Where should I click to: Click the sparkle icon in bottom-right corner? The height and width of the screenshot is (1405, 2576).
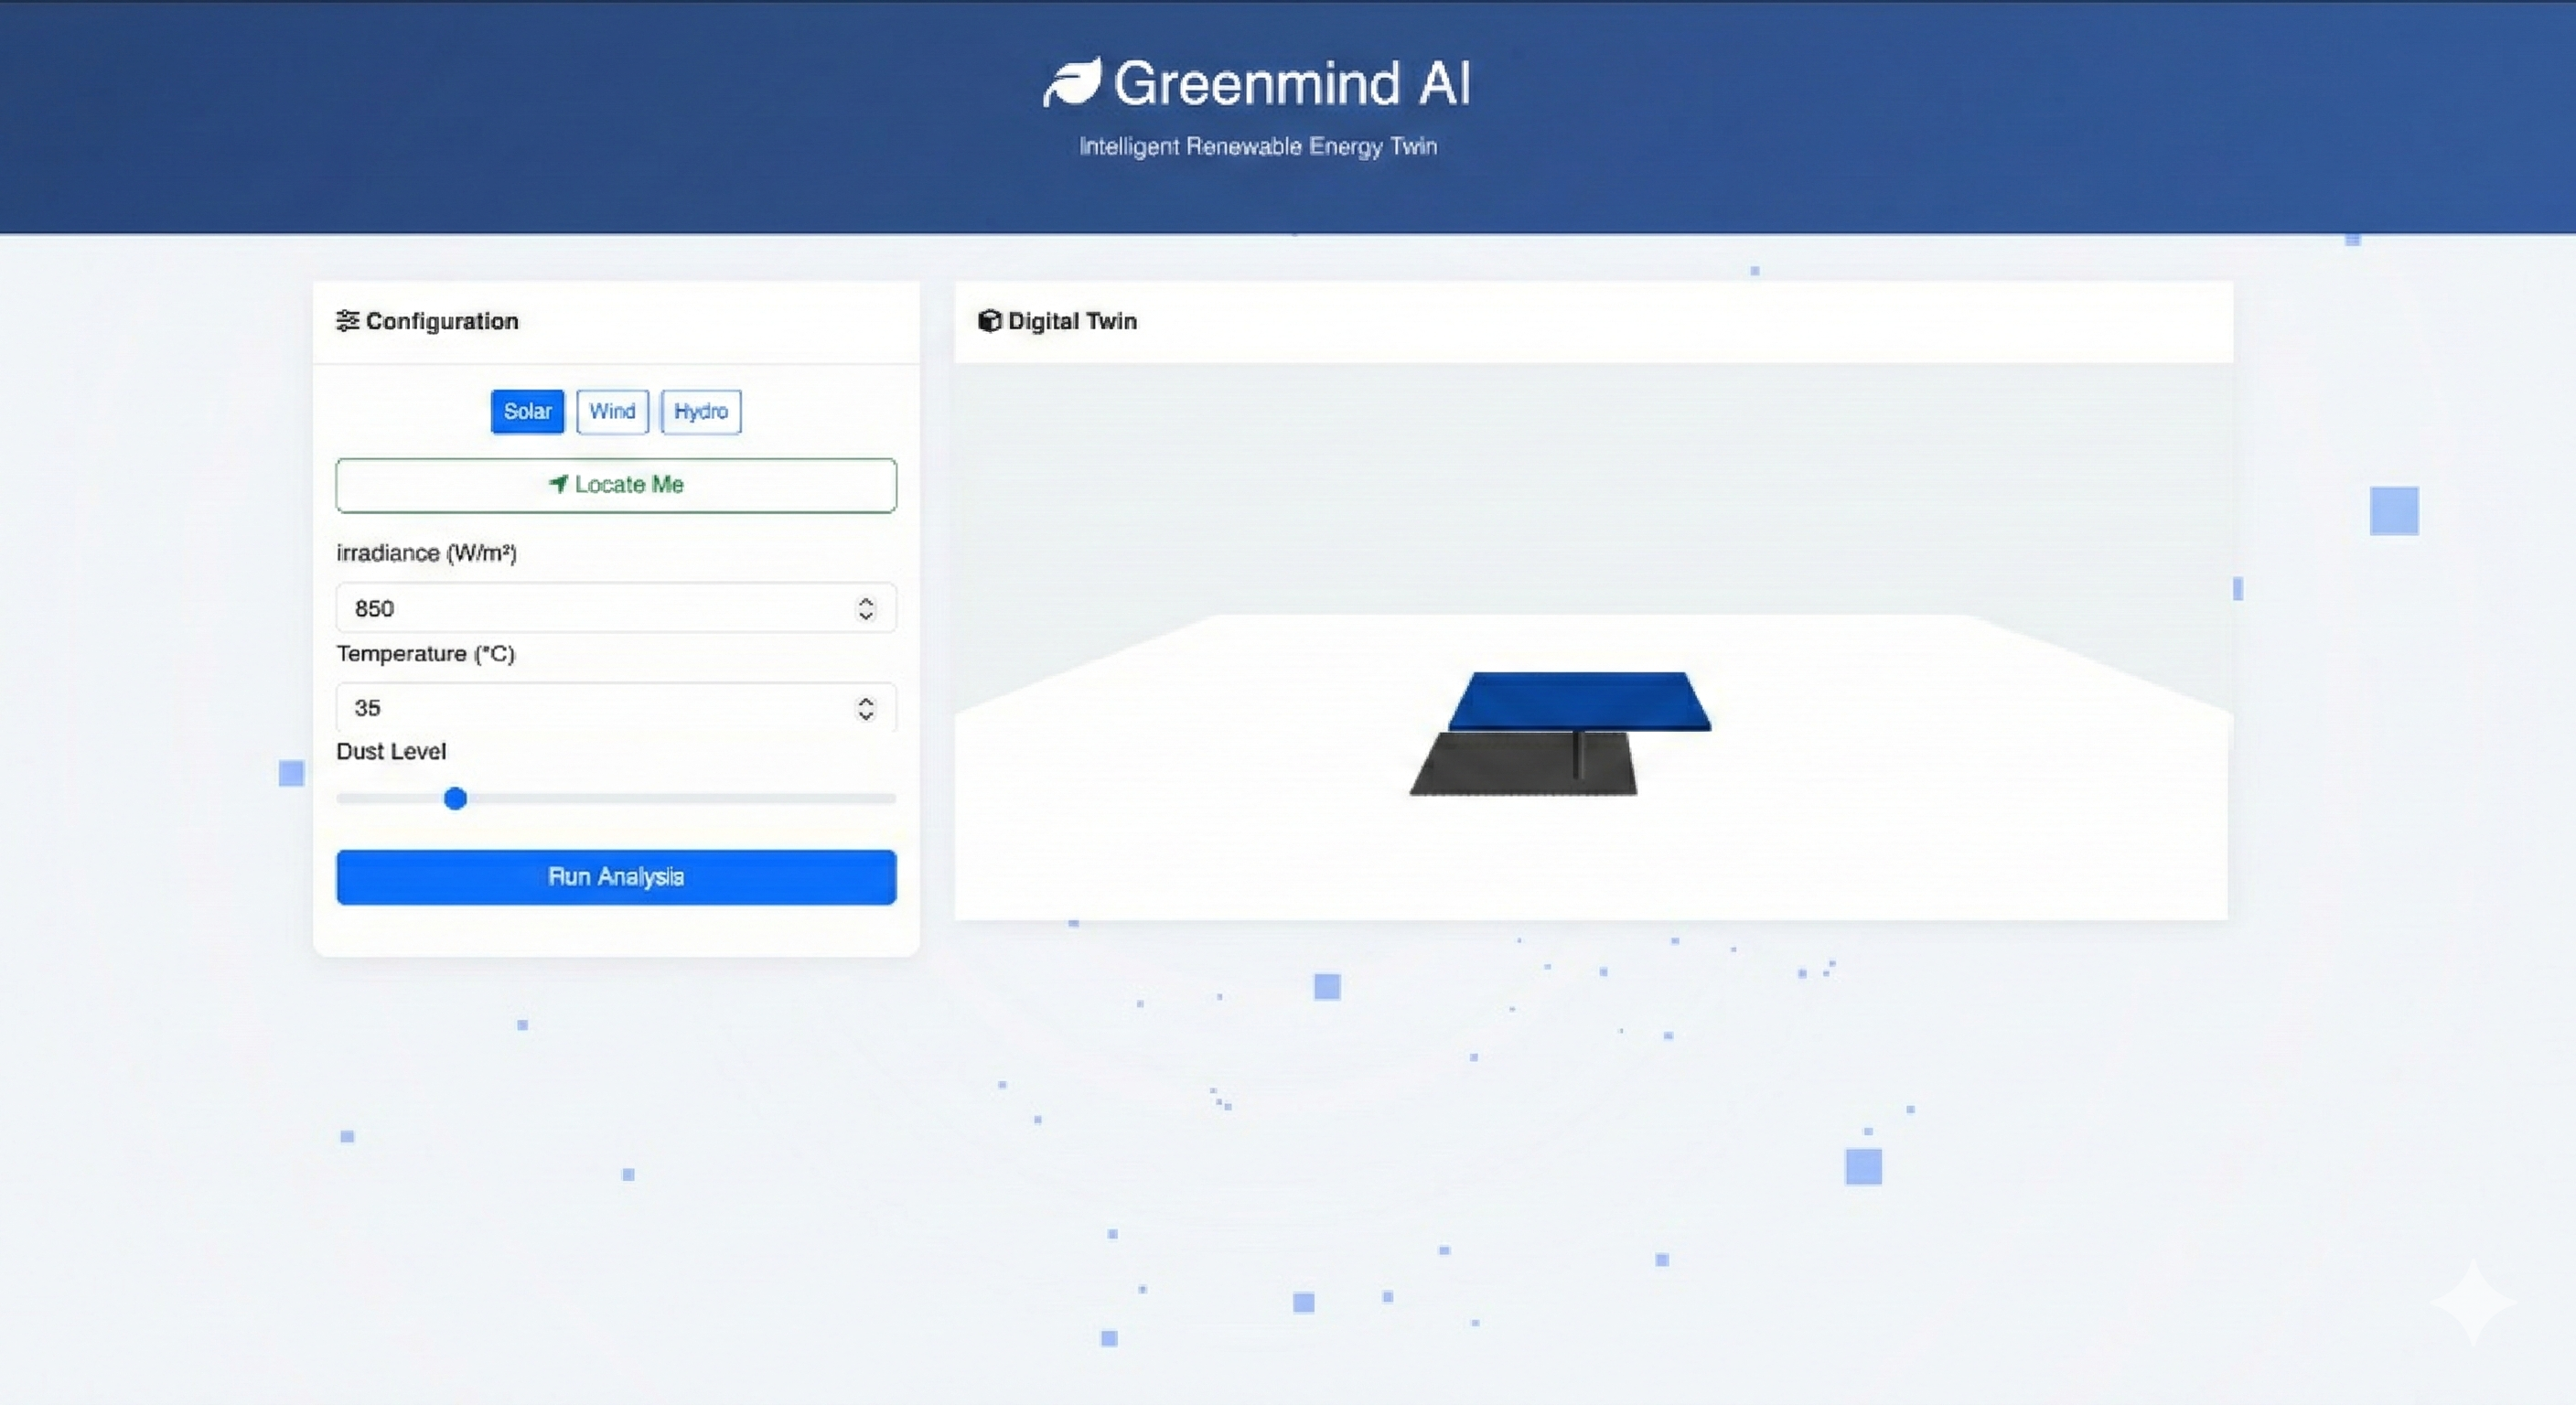pos(2473,1301)
